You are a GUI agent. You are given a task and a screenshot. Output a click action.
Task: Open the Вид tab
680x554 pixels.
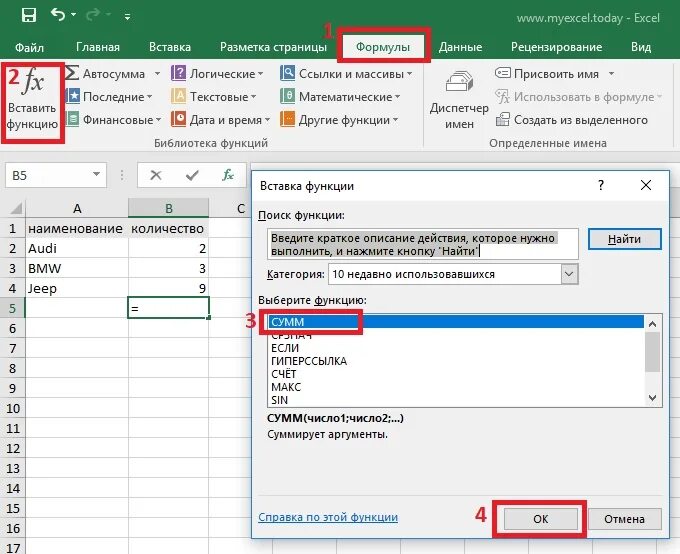(641, 47)
